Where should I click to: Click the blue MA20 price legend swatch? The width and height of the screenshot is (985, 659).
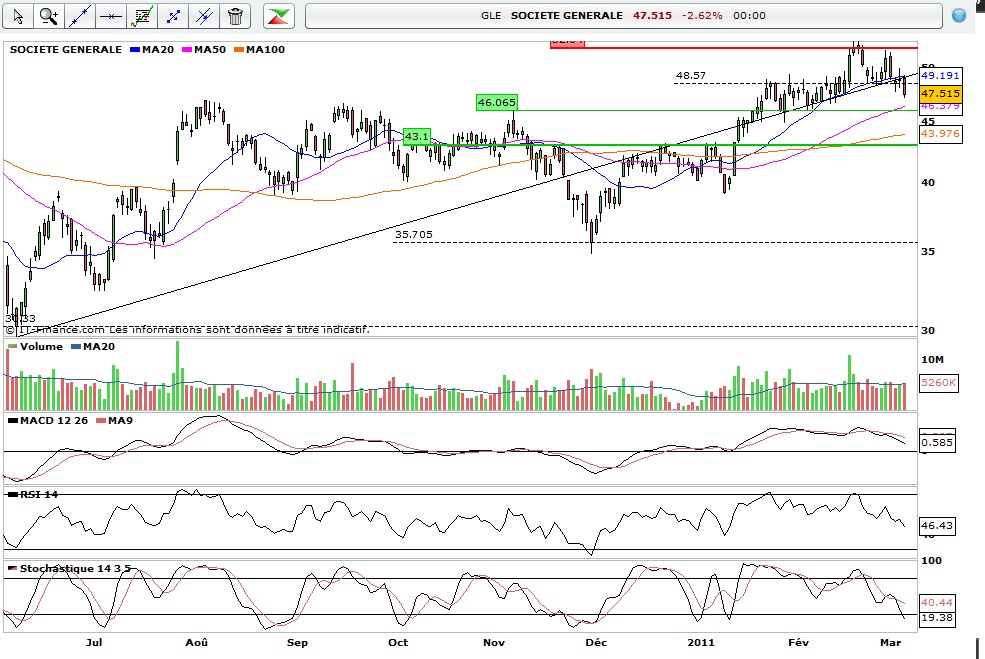click(x=134, y=50)
